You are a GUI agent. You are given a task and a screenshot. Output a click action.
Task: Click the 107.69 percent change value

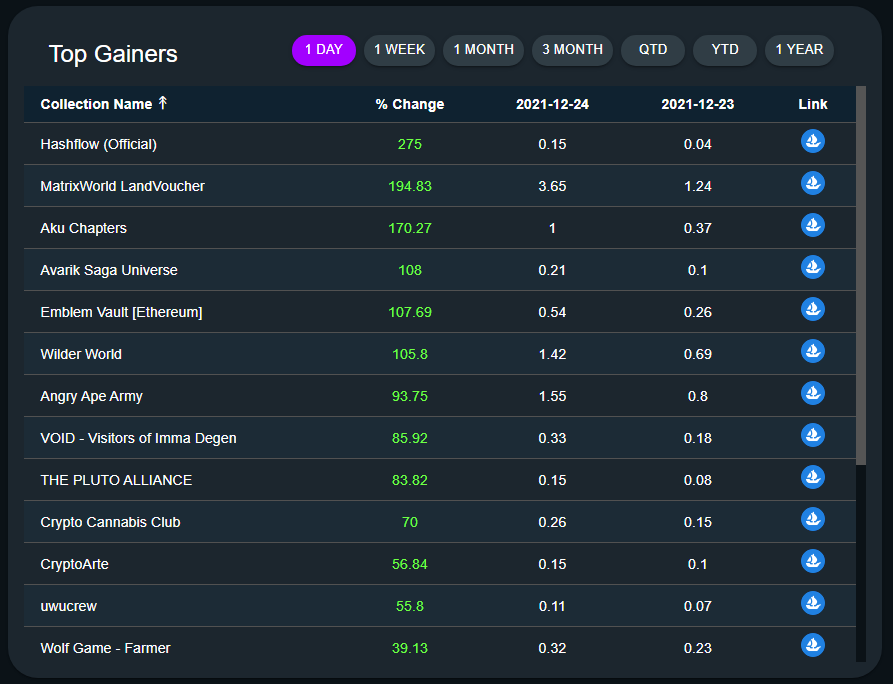(x=410, y=312)
